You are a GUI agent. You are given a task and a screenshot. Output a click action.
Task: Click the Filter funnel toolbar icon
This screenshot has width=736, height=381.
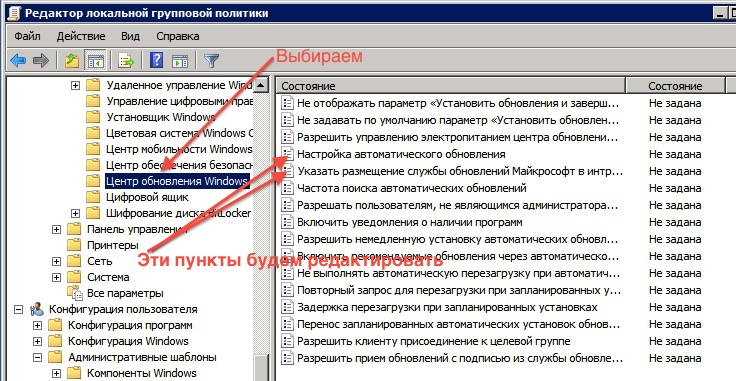tap(212, 61)
